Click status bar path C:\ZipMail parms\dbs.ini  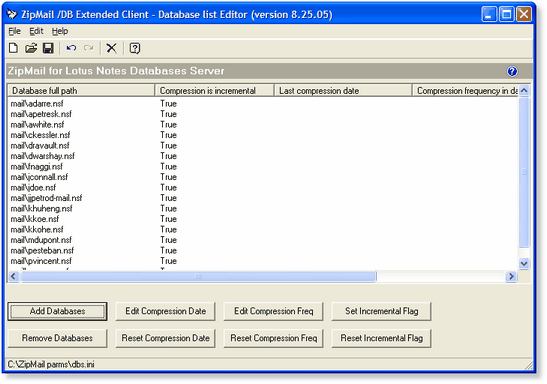pos(51,364)
